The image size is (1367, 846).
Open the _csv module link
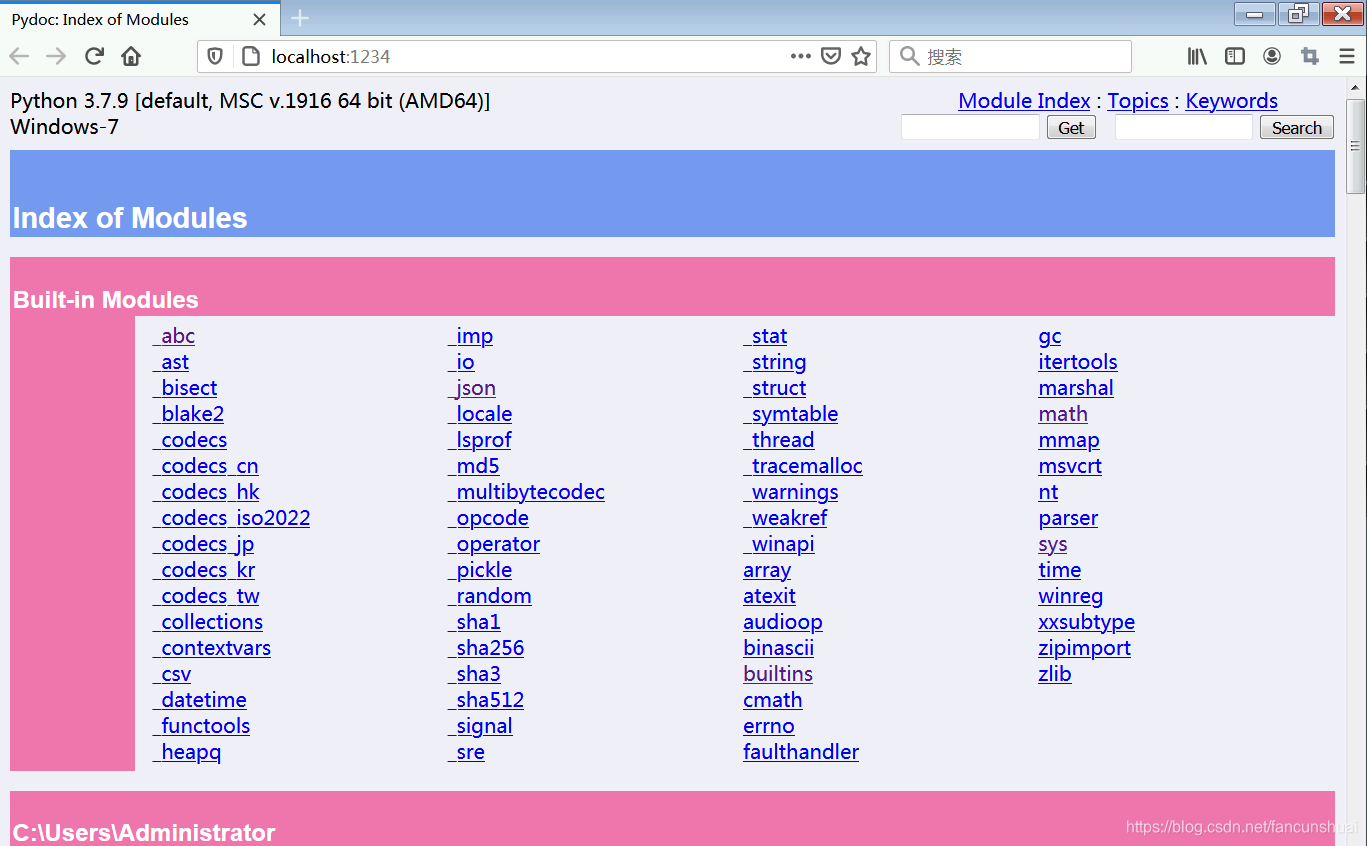tap(172, 674)
